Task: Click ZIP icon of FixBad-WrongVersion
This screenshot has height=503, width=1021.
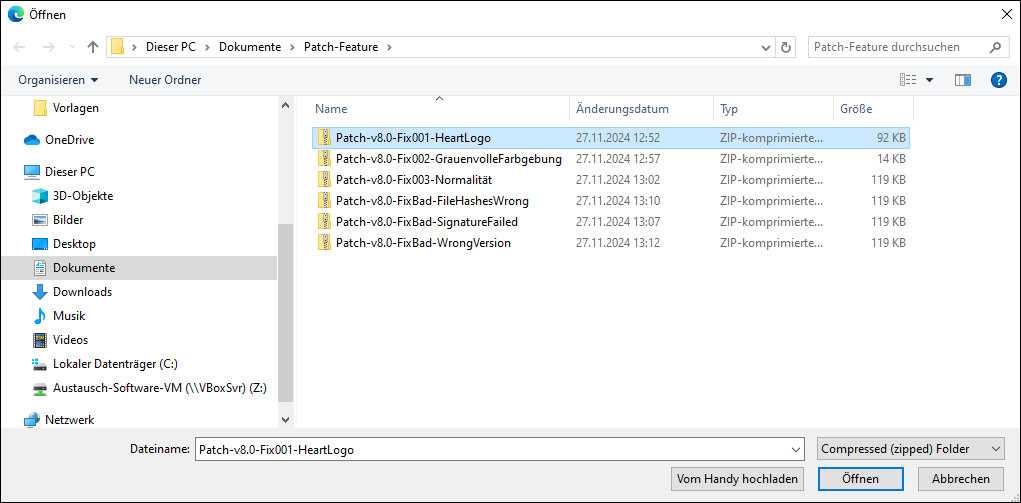Action: pyautogui.click(x=324, y=243)
